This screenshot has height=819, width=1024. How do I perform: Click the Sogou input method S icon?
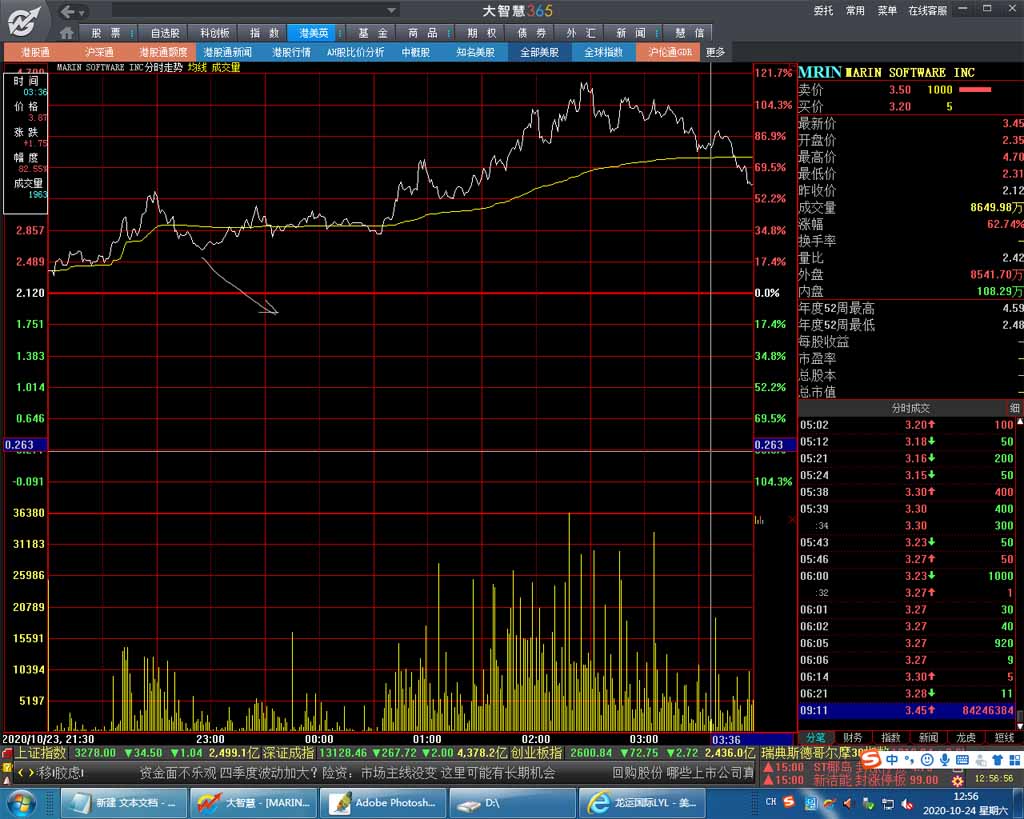click(x=870, y=760)
